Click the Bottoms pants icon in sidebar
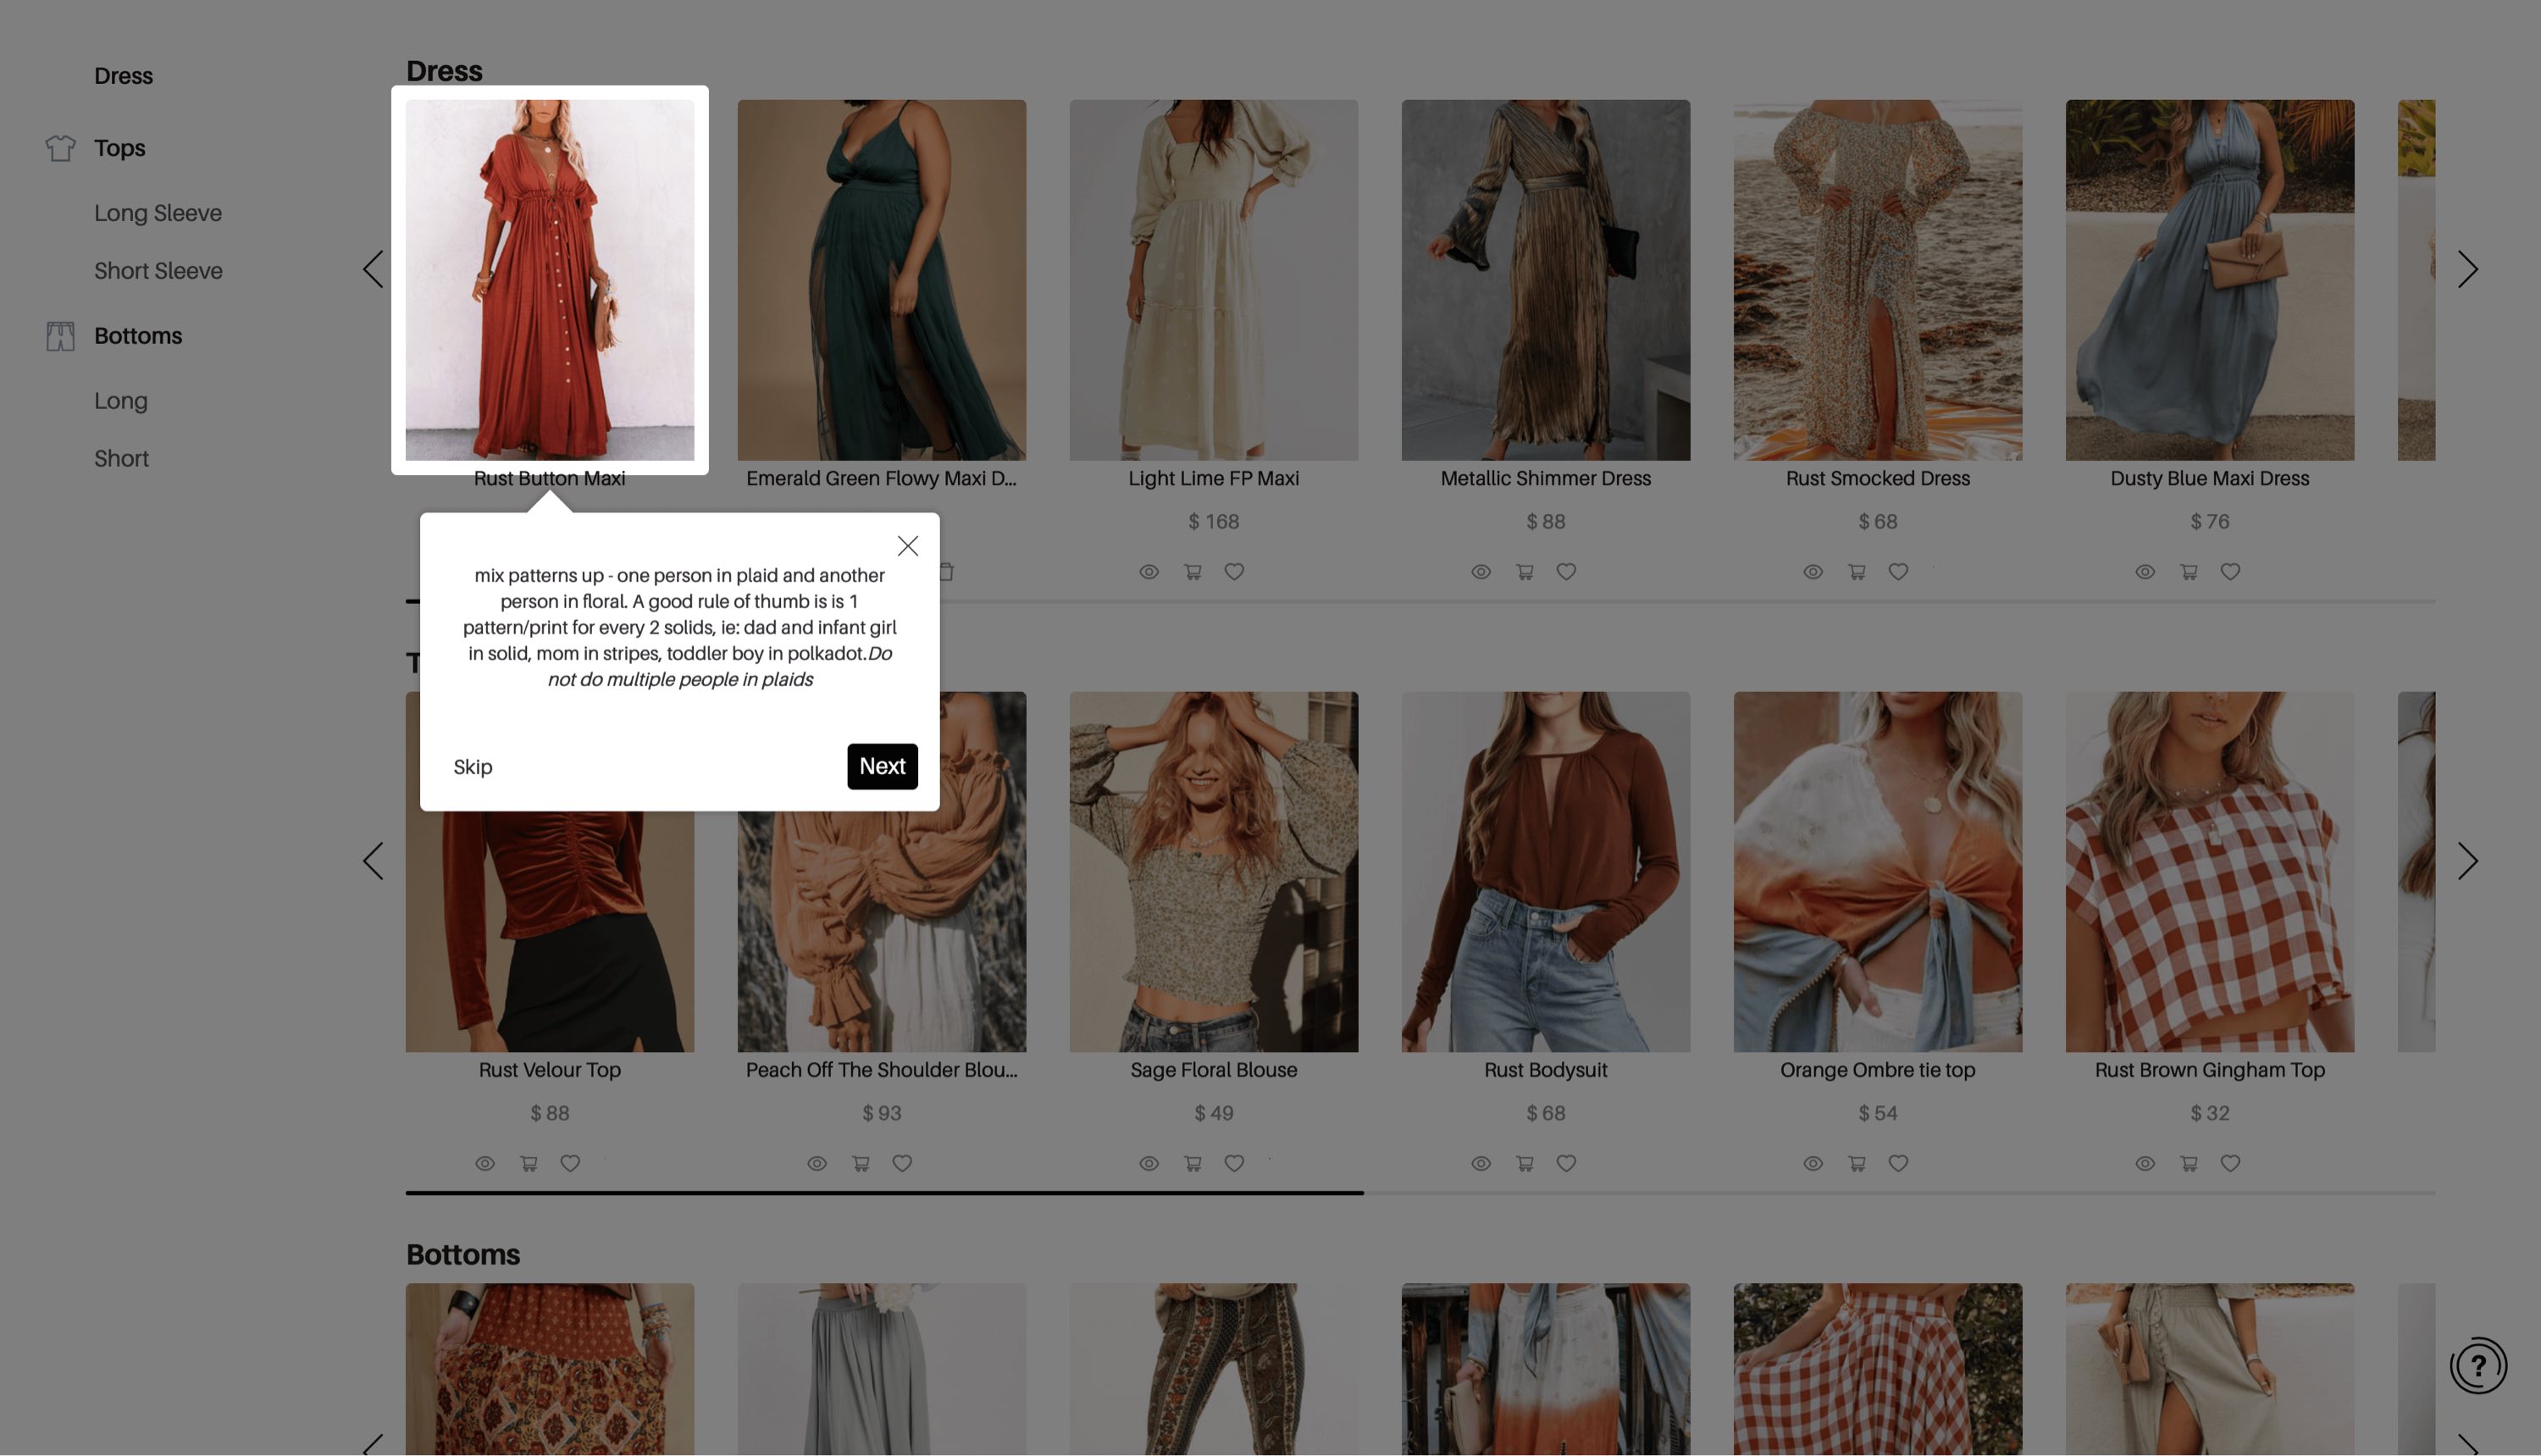Viewport: 2541px width, 1456px height. (60, 336)
